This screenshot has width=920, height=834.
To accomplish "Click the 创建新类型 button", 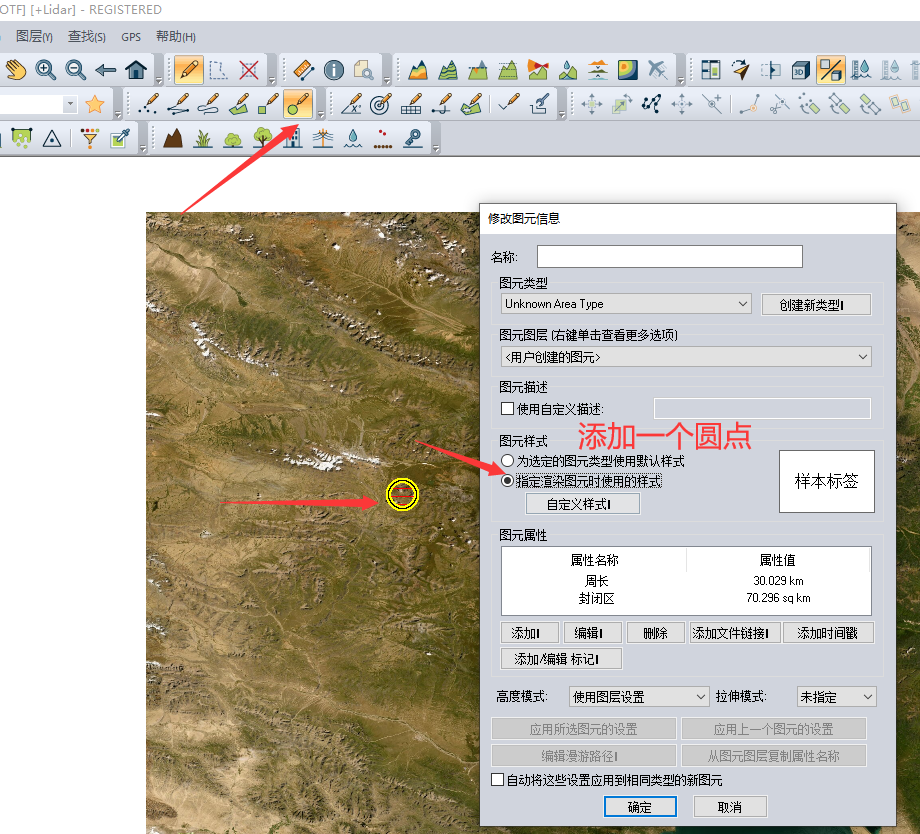I will click(x=816, y=303).
